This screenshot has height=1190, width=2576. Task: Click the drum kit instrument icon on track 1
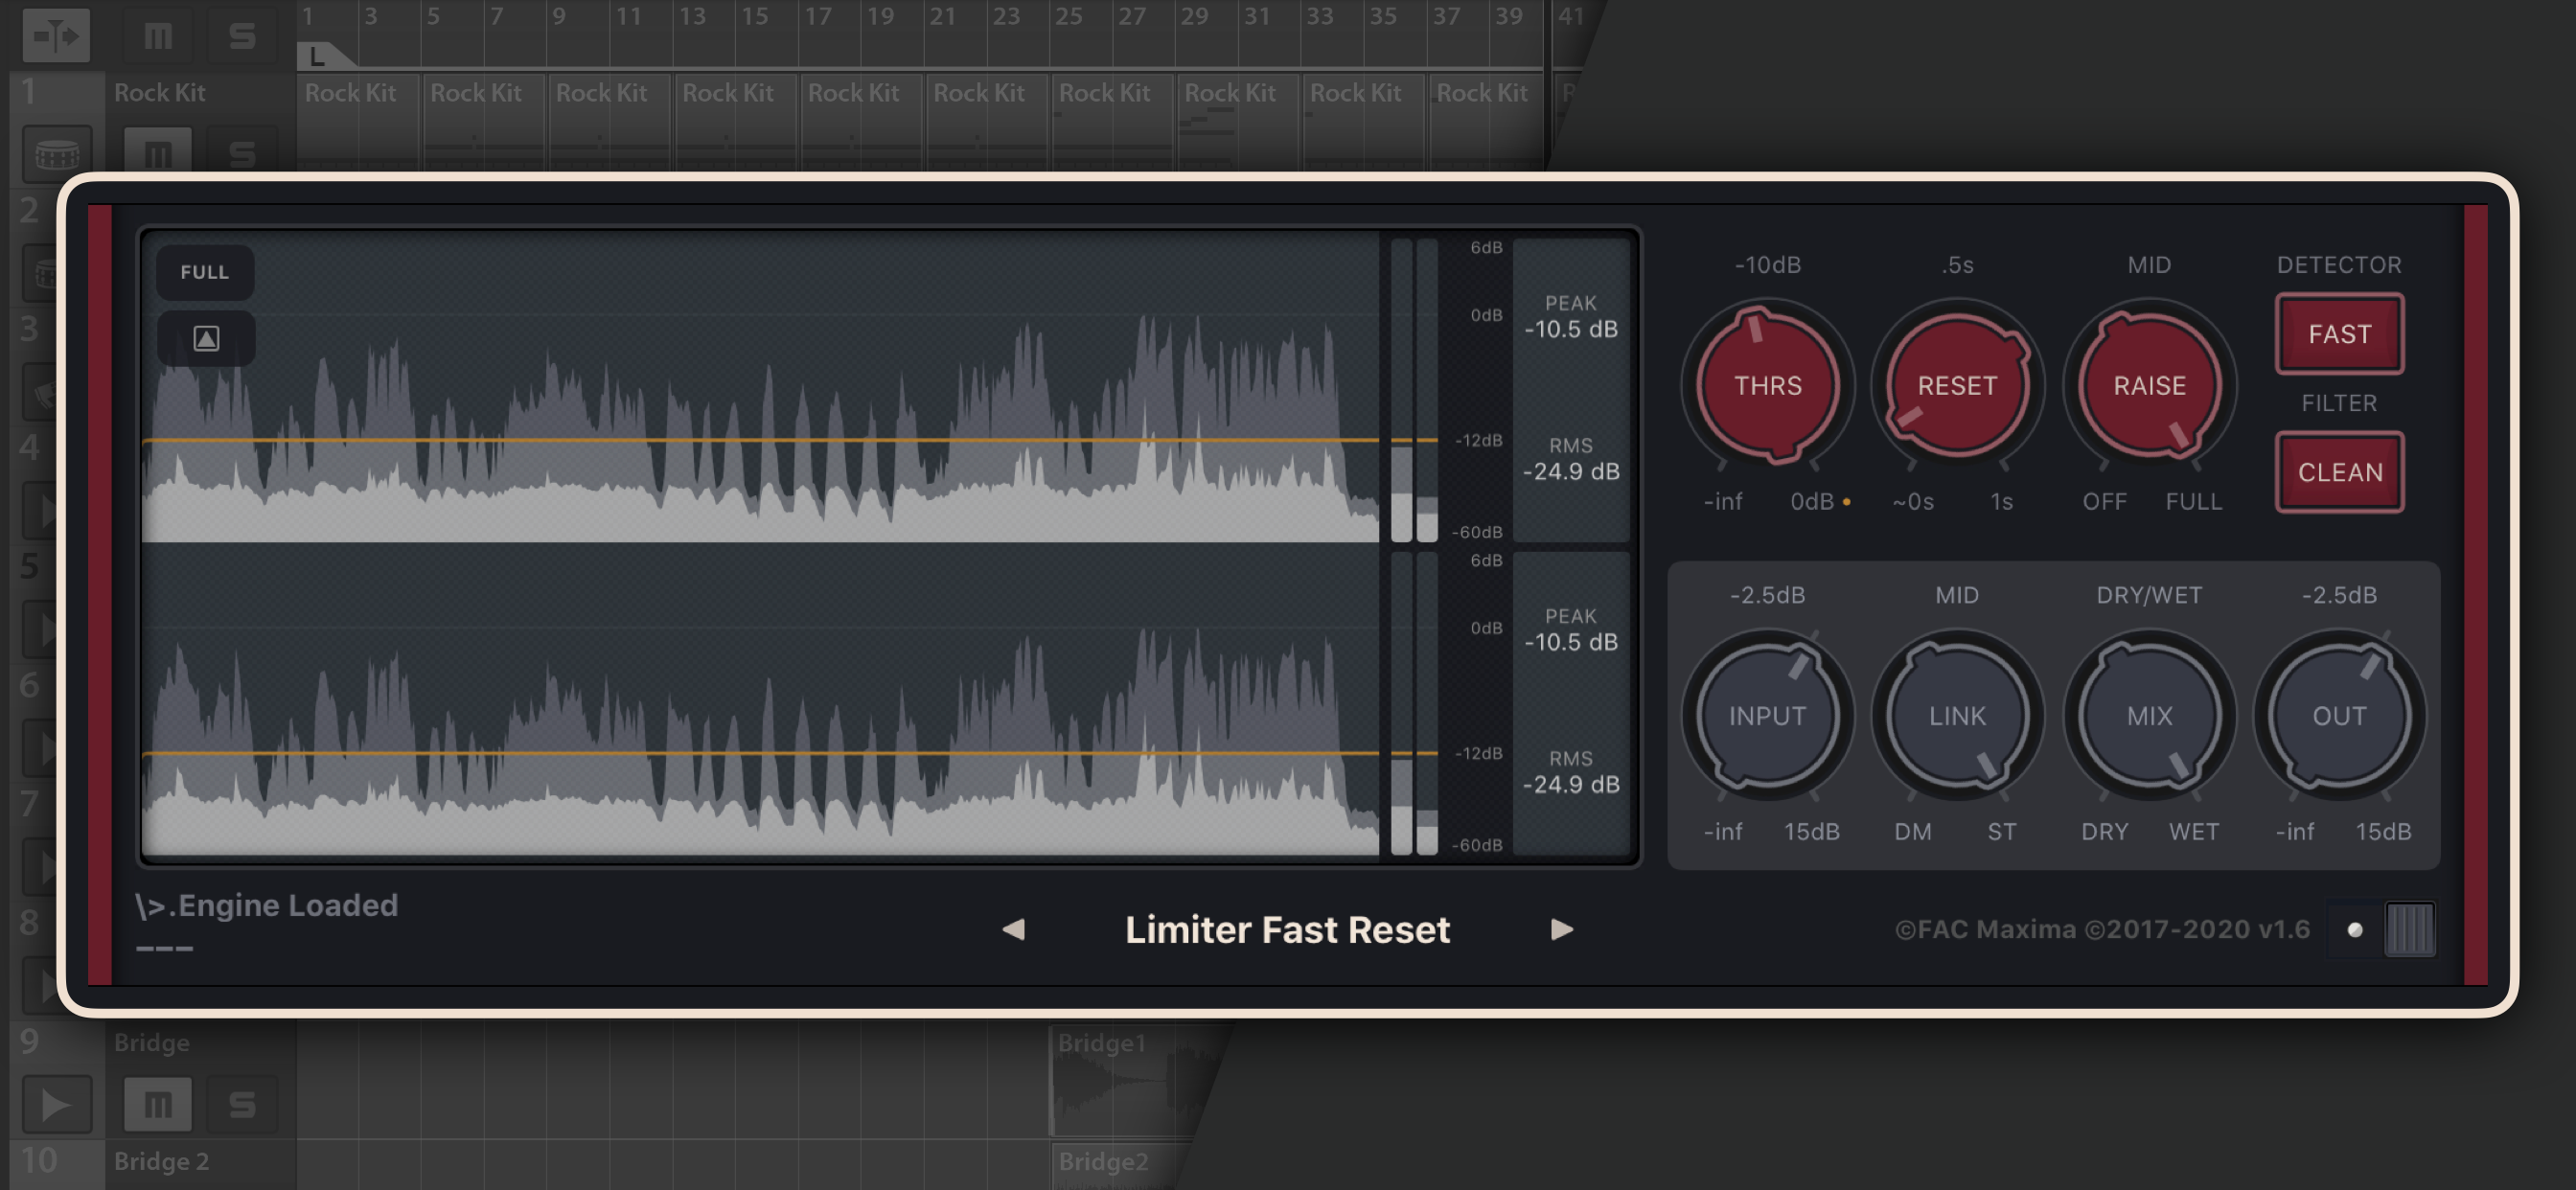[56, 154]
